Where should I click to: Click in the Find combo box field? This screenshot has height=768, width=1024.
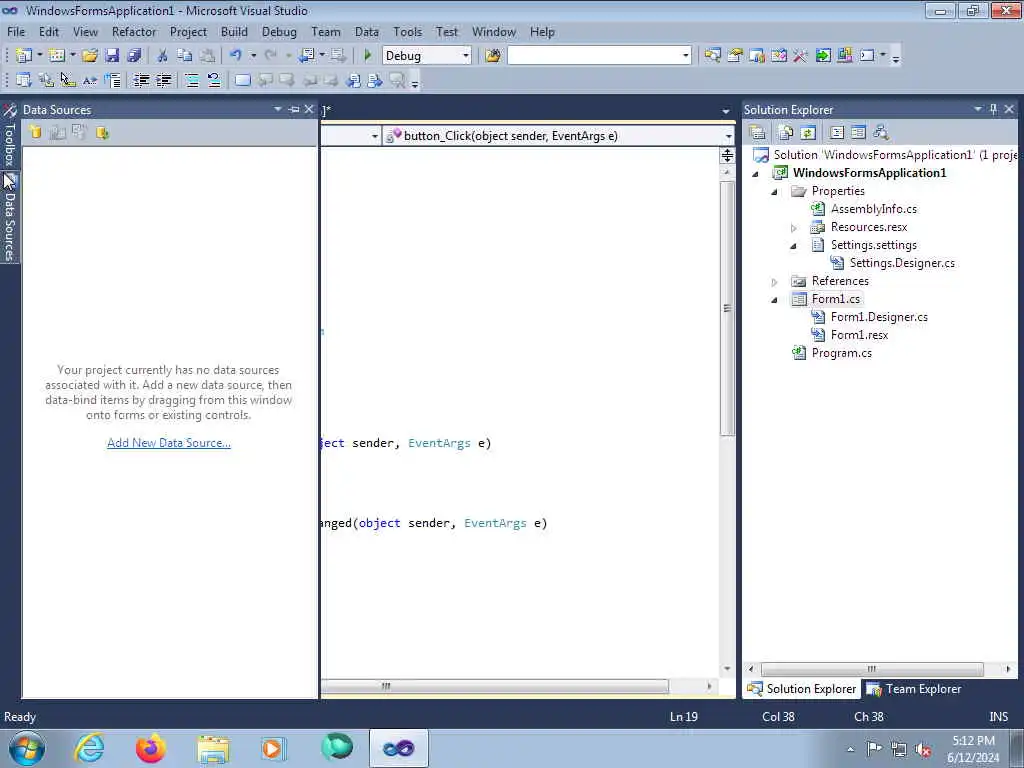(x=594, y=56)
